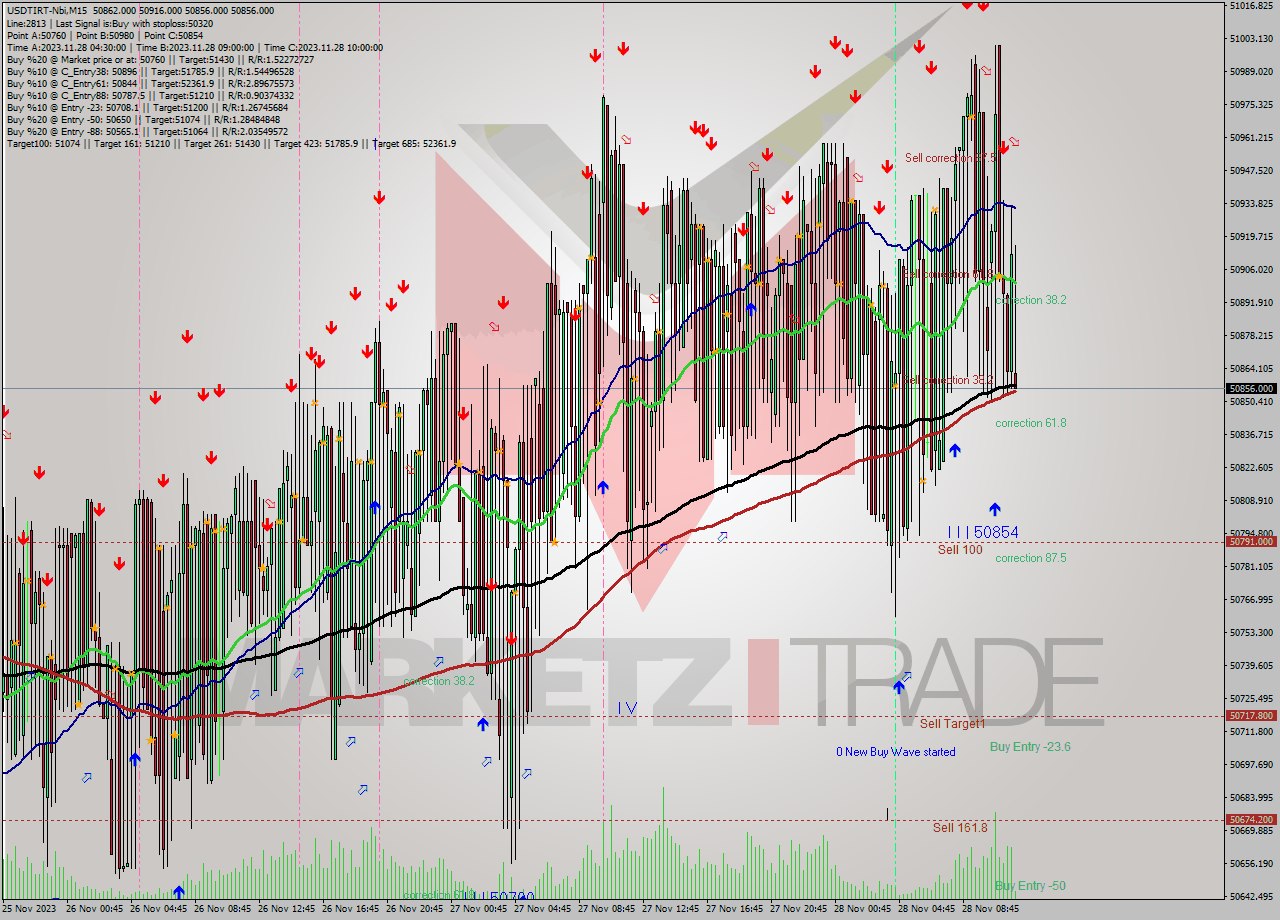1280x920 pixels.
Task: Click the red price tag 50674.200
Action: [x=1250, y=819]
